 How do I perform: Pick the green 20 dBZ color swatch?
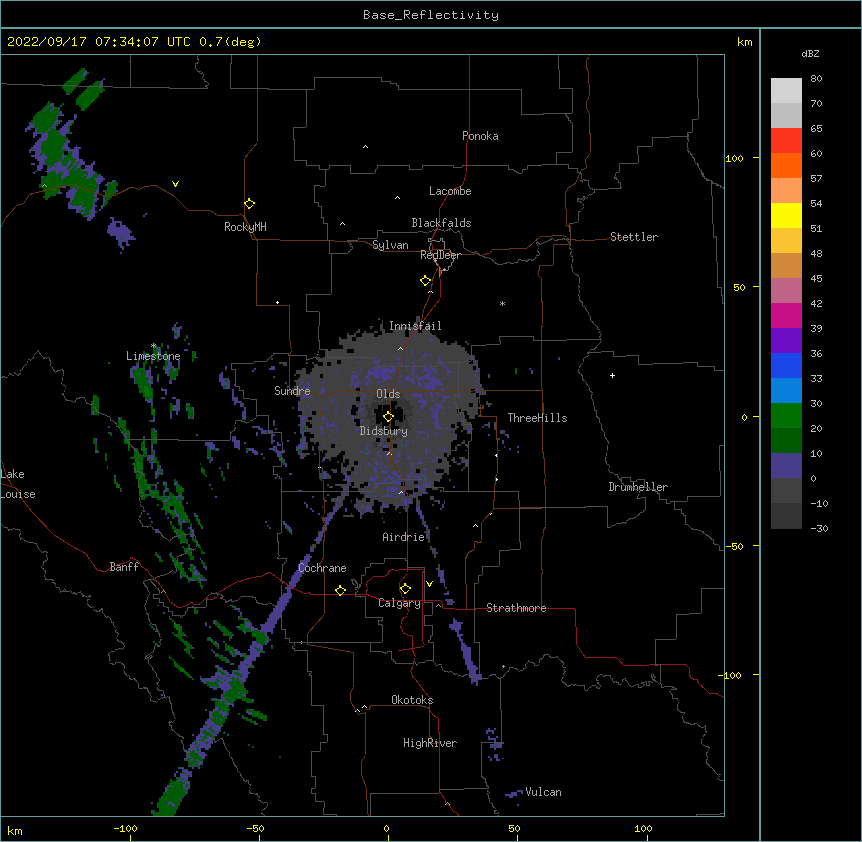coord(786,416)
